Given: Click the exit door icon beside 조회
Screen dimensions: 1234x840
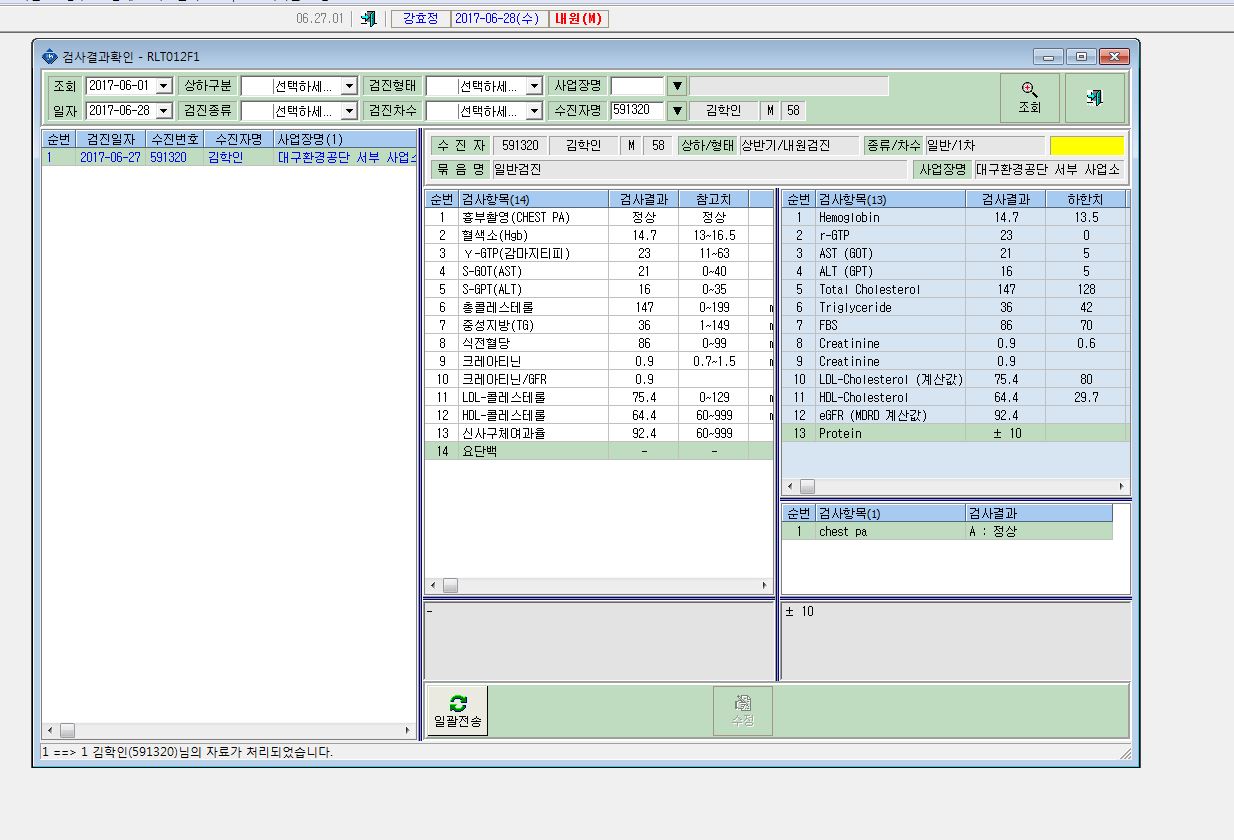Looking at the screenshot, I should click(x=1094, y=98).
